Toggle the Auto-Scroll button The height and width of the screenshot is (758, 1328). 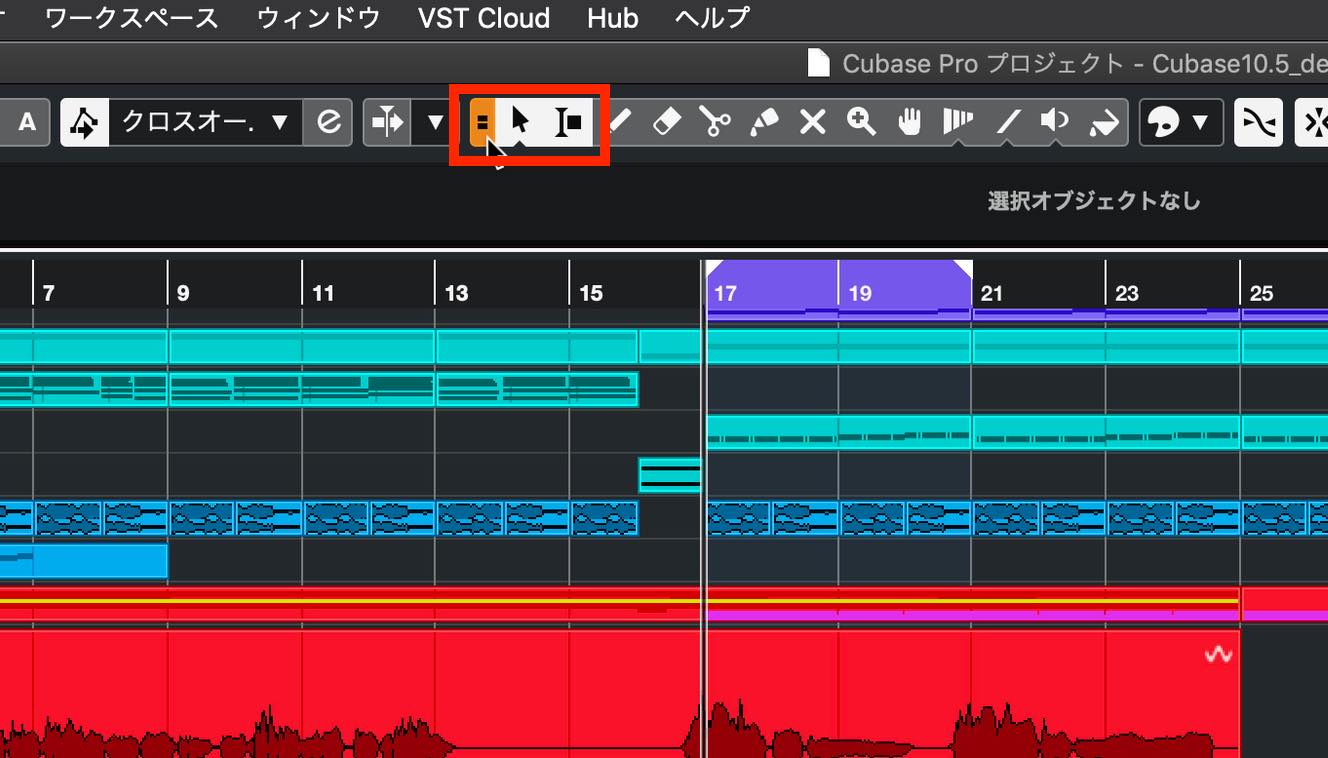tap(386, 122)
